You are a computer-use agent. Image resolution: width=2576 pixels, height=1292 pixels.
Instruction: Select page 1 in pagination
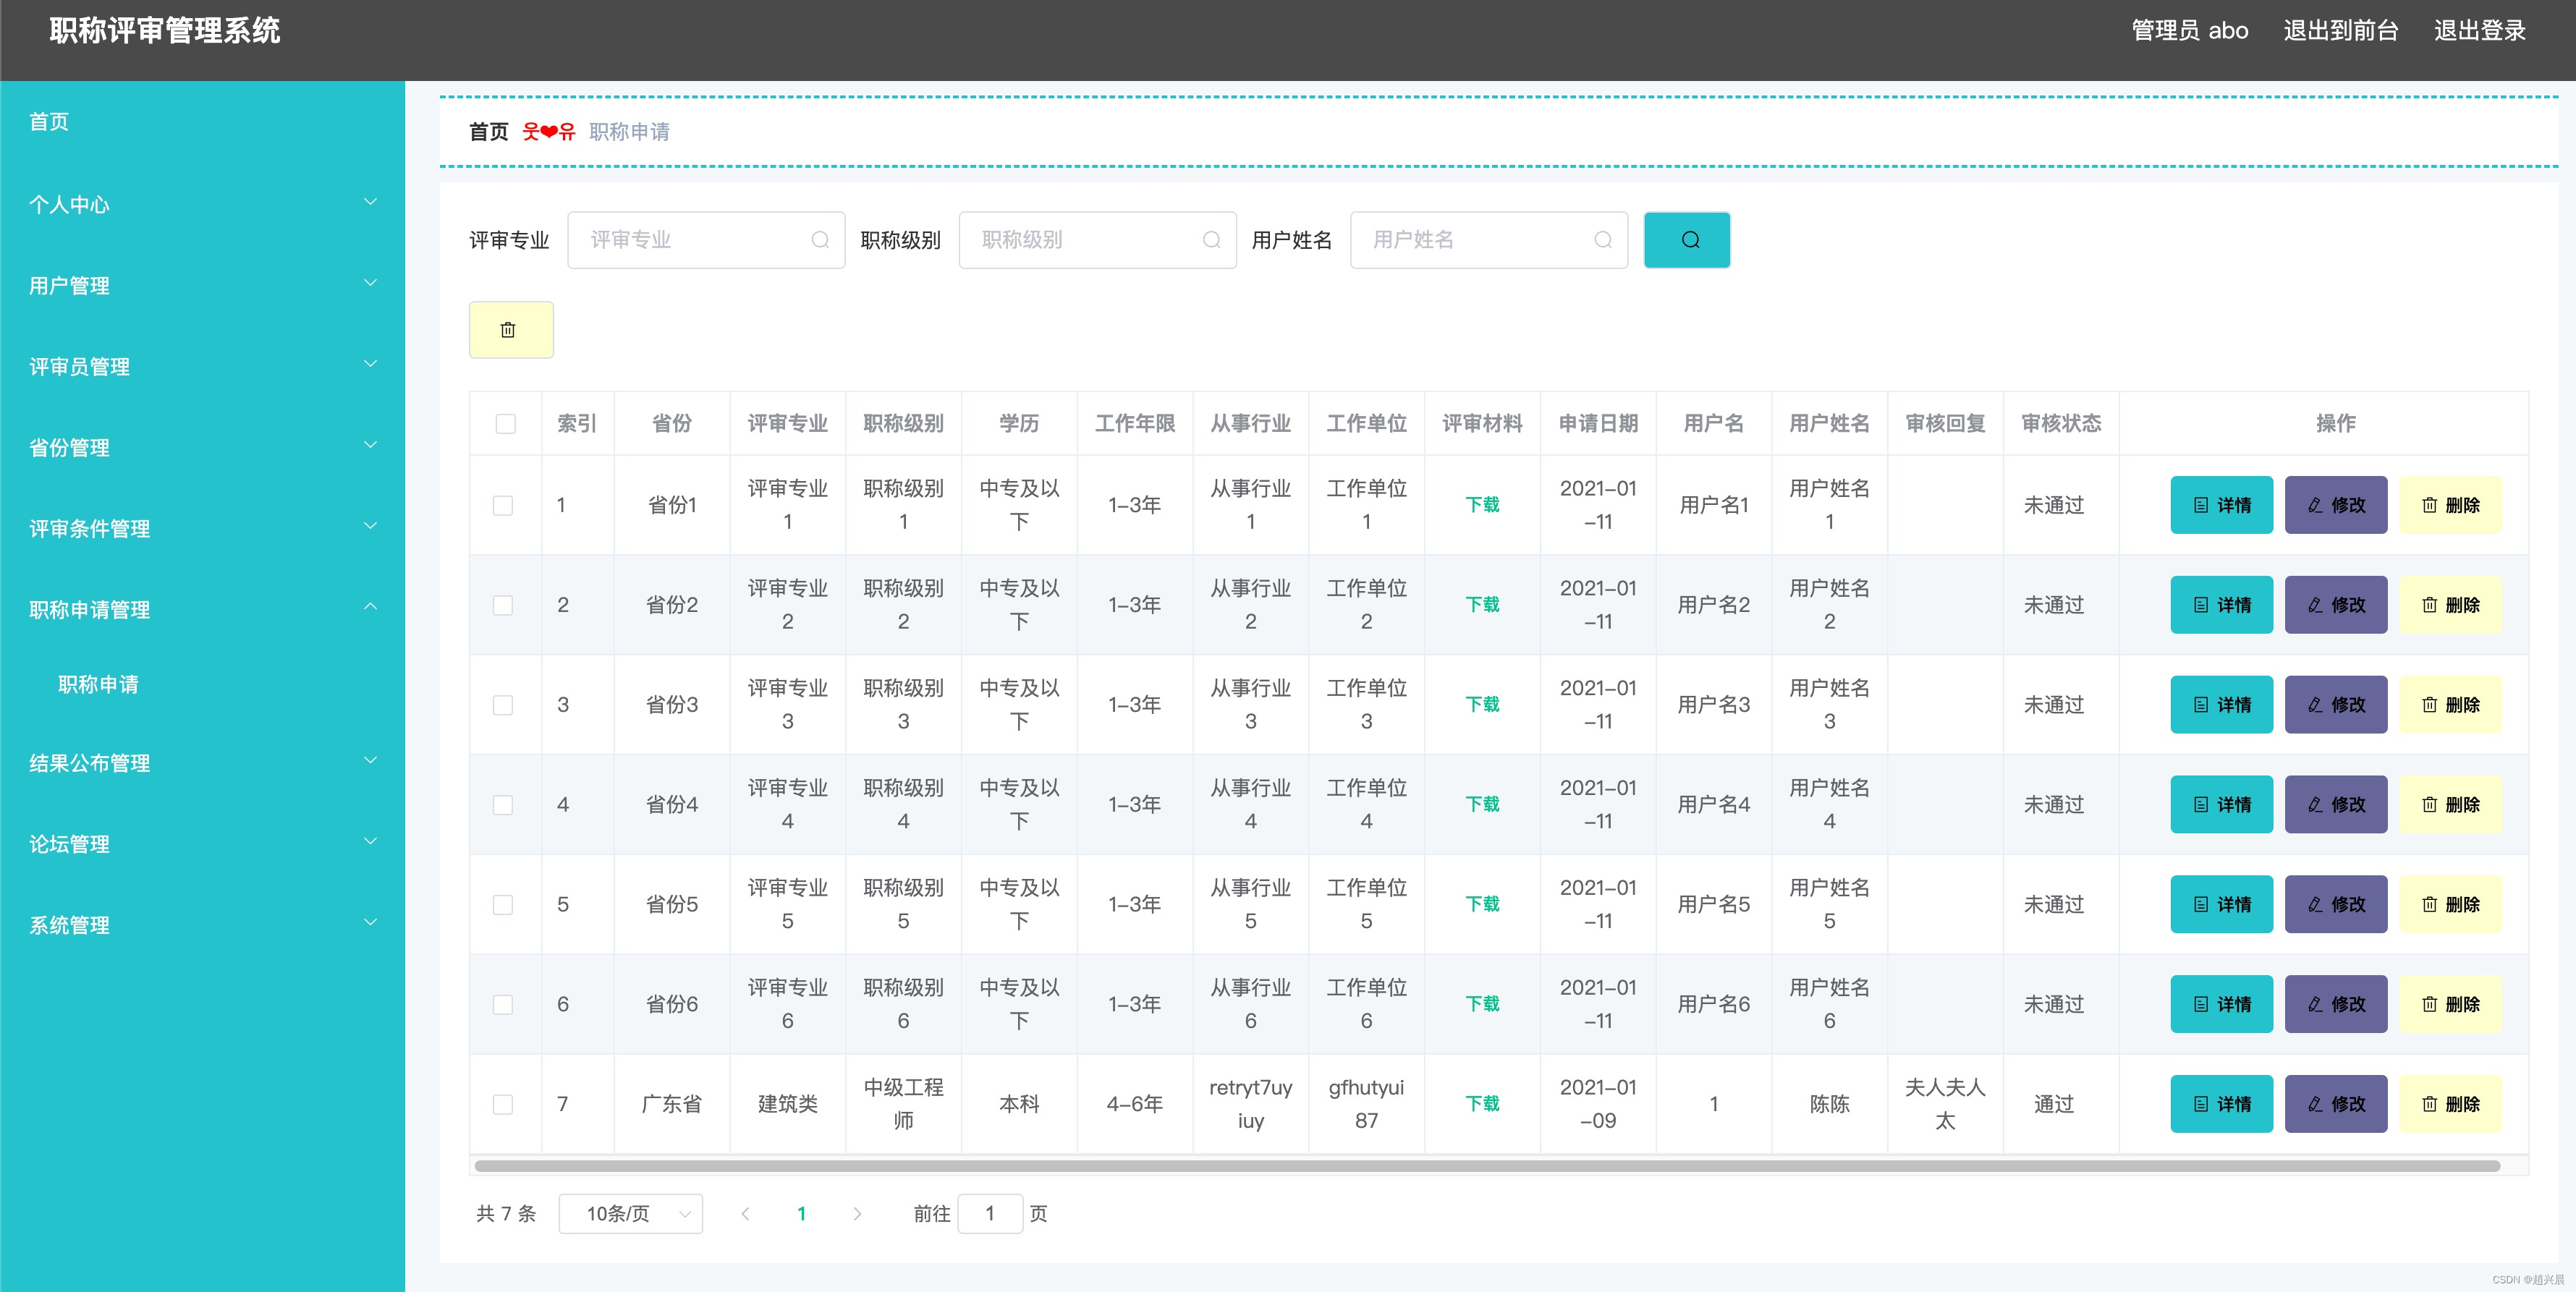801,1213
